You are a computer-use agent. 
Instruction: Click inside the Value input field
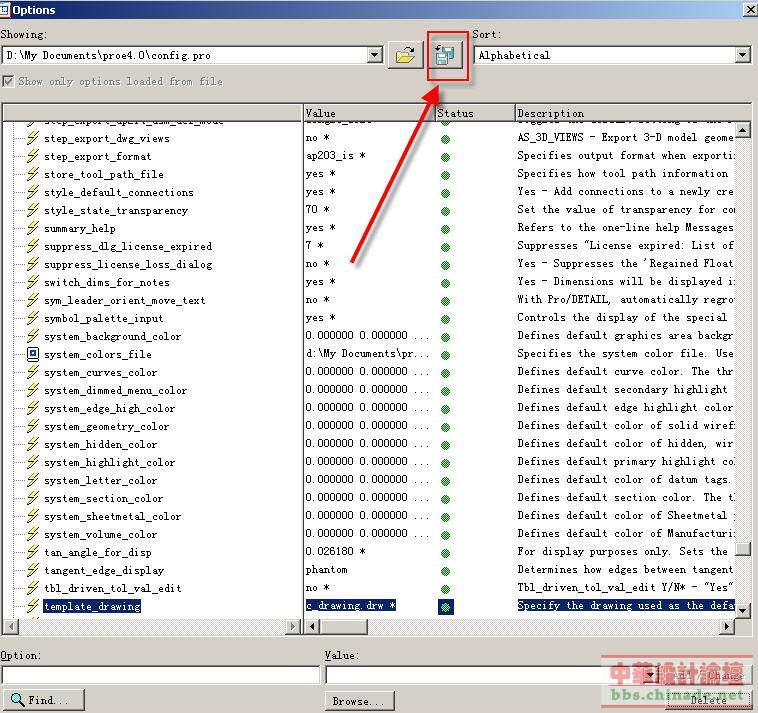click(483, 675)
